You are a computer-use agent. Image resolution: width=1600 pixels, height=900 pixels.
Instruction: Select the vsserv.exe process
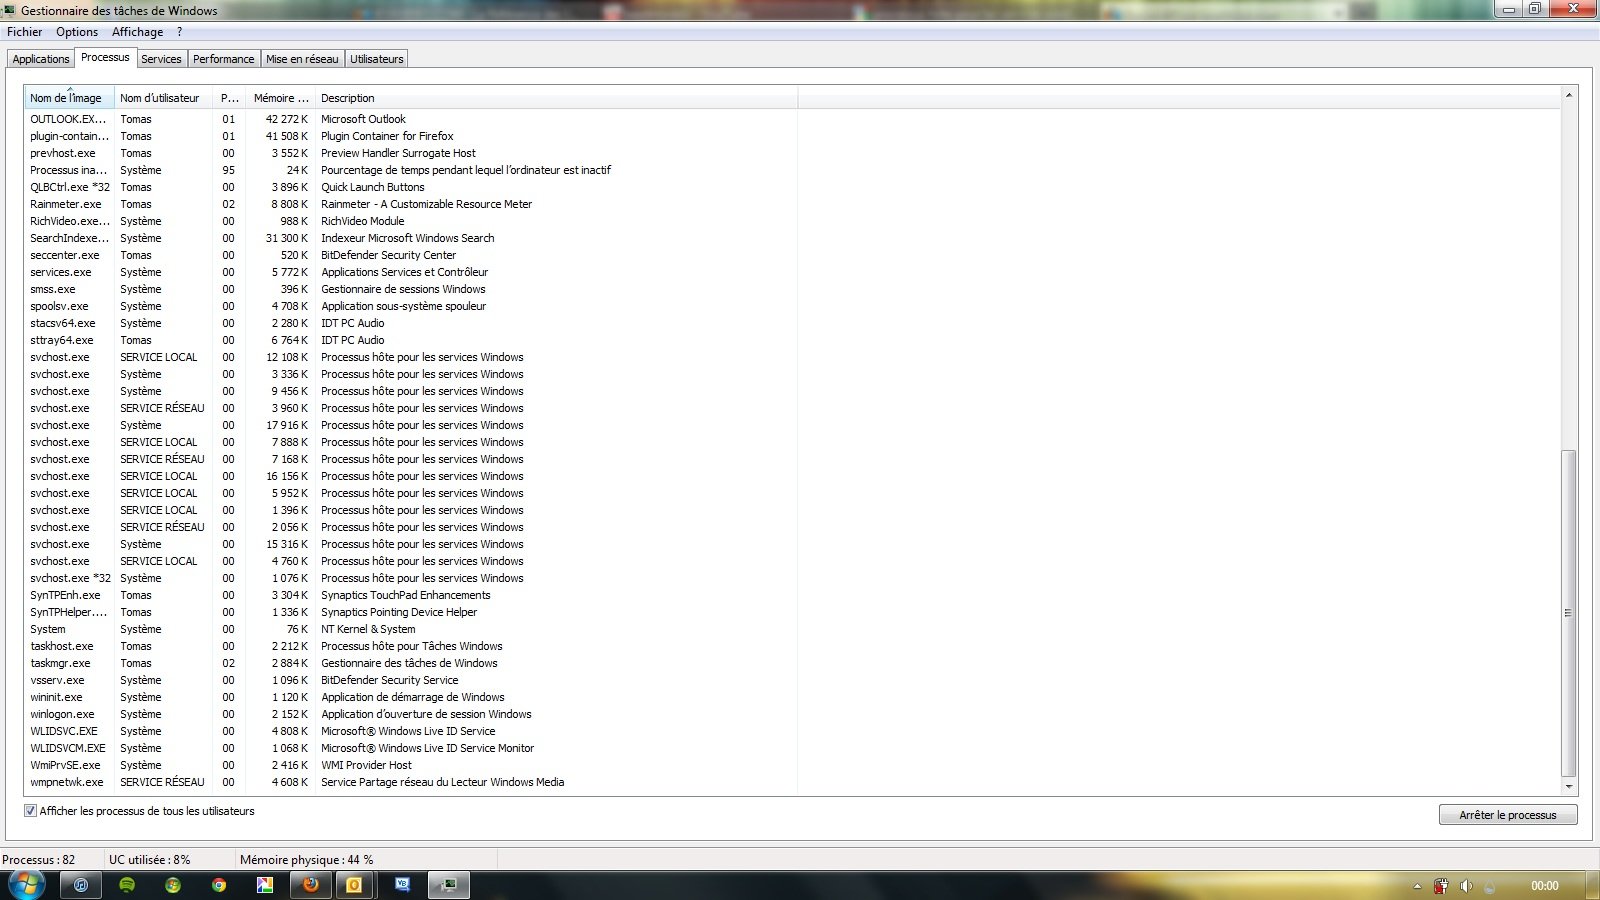click(411, 680)
